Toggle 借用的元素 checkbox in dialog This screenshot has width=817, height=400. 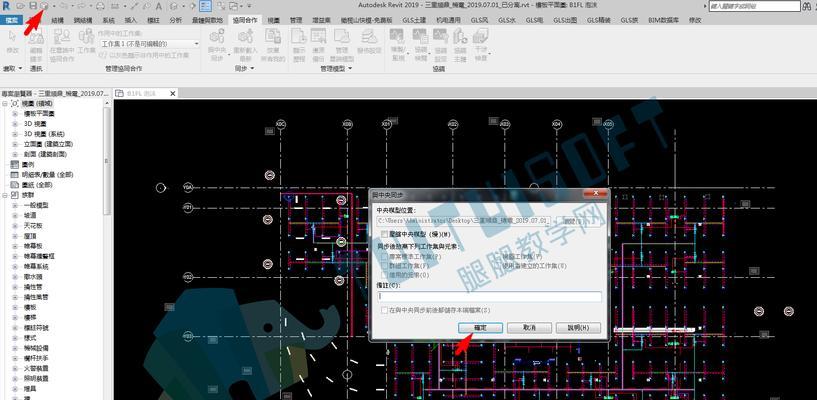385,274
